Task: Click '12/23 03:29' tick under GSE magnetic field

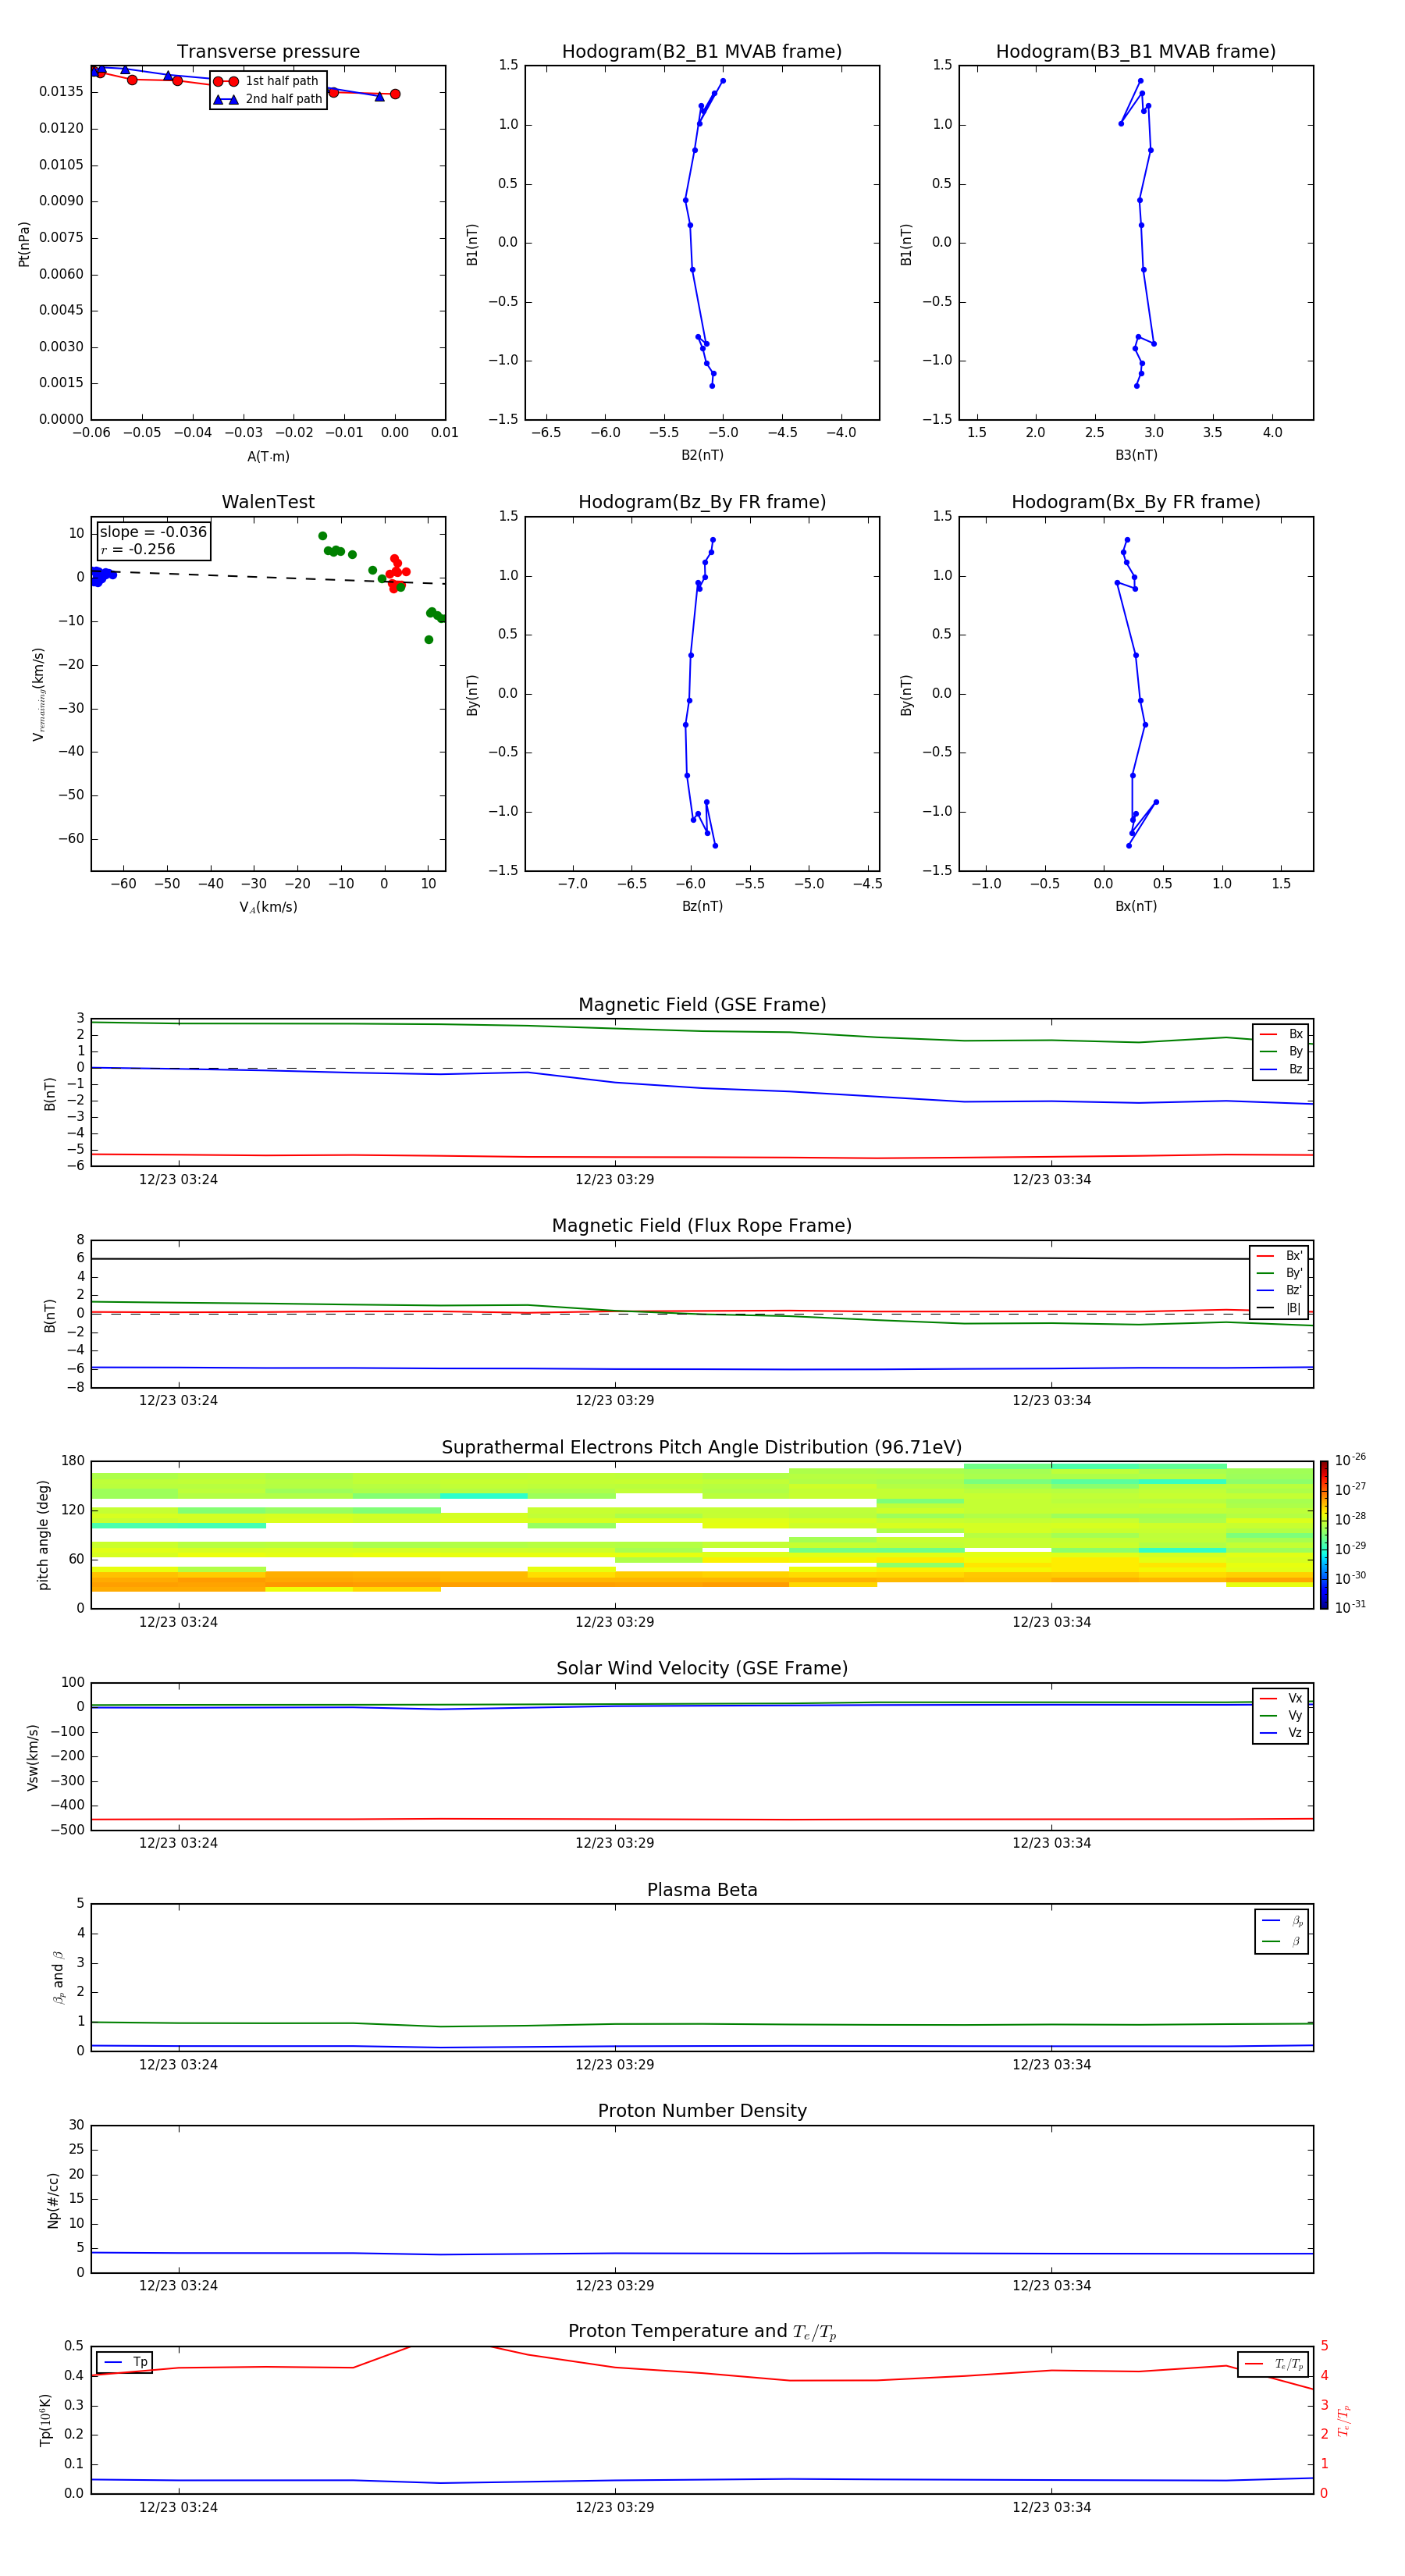Action: tap(614, 1180)
